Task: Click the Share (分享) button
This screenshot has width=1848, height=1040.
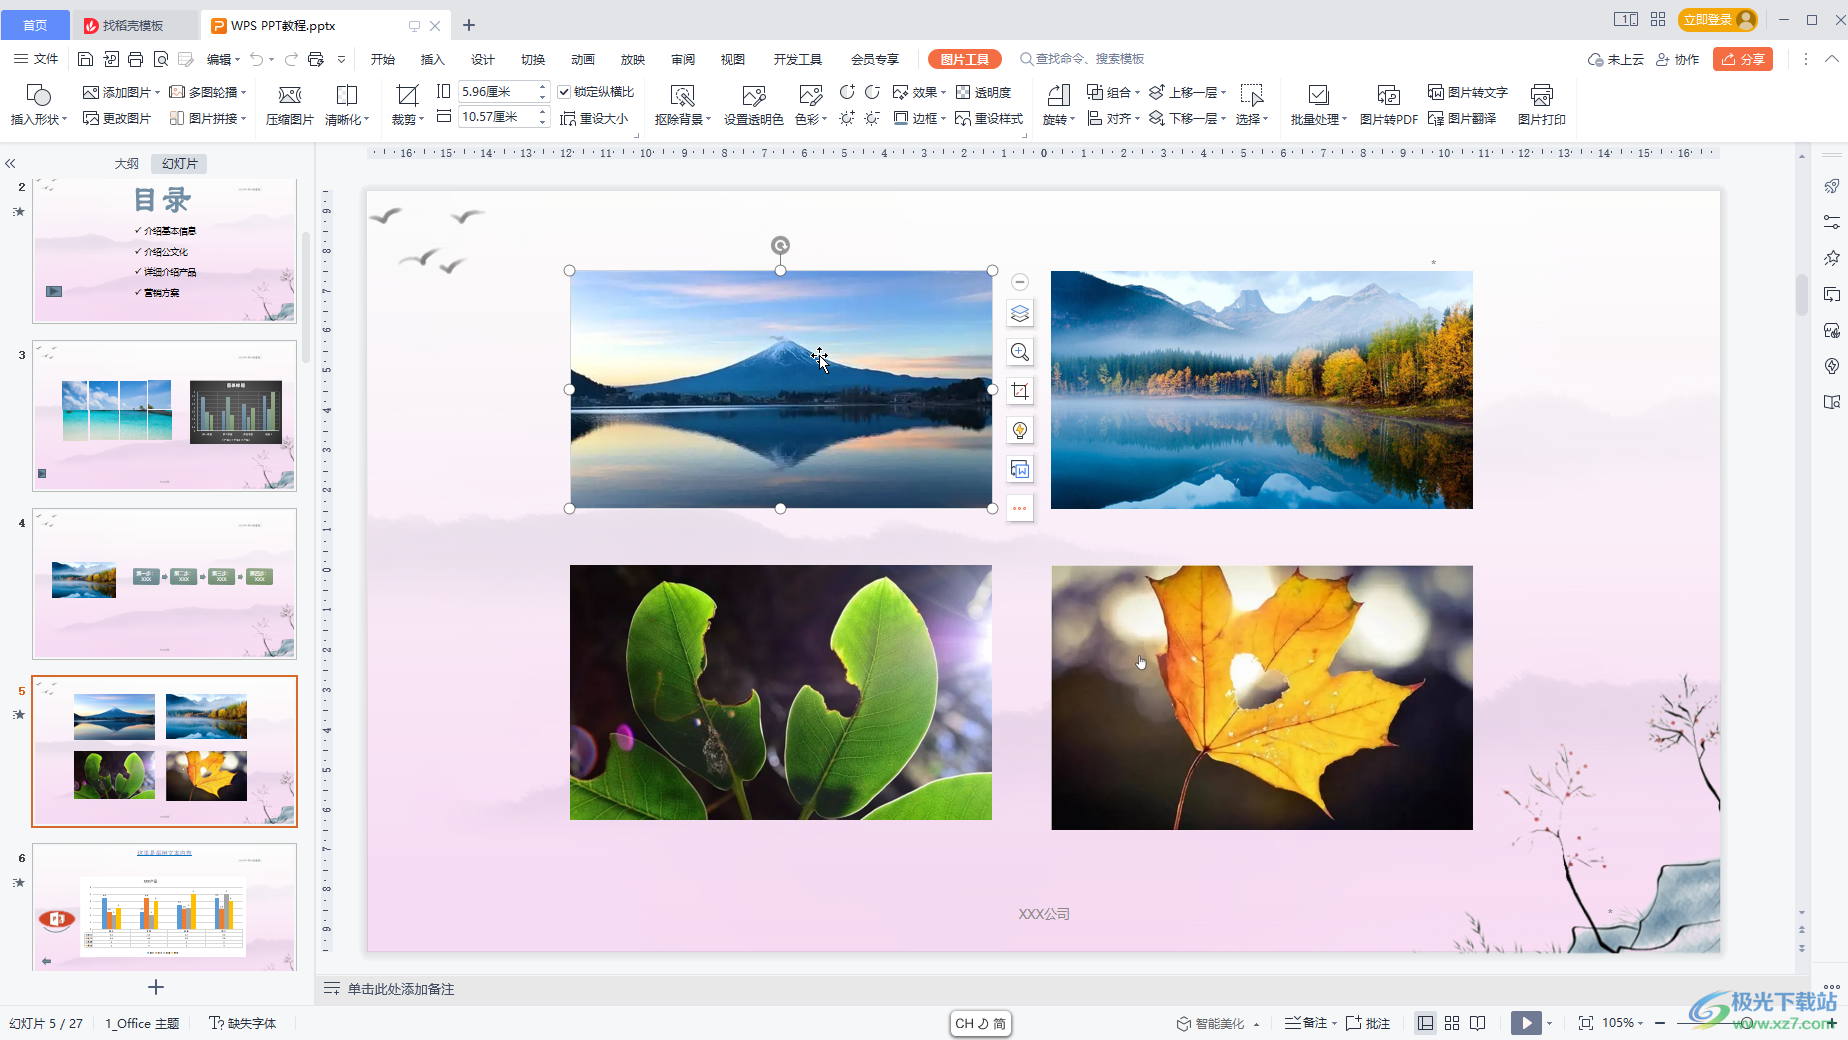Action: [1743, 59]
